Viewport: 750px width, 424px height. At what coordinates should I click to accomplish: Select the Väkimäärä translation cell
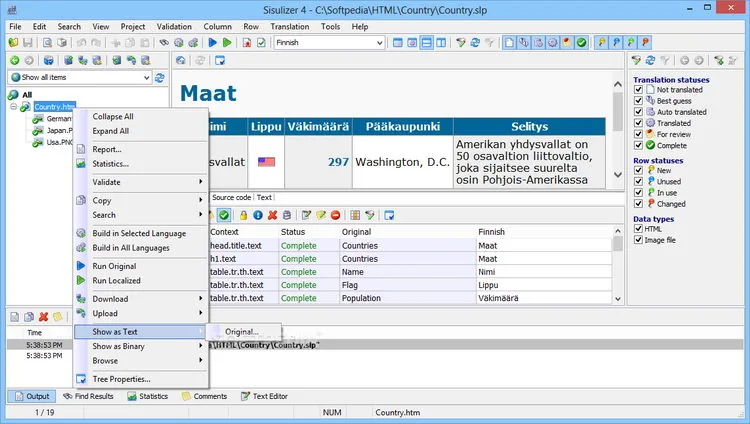(543, 298)
